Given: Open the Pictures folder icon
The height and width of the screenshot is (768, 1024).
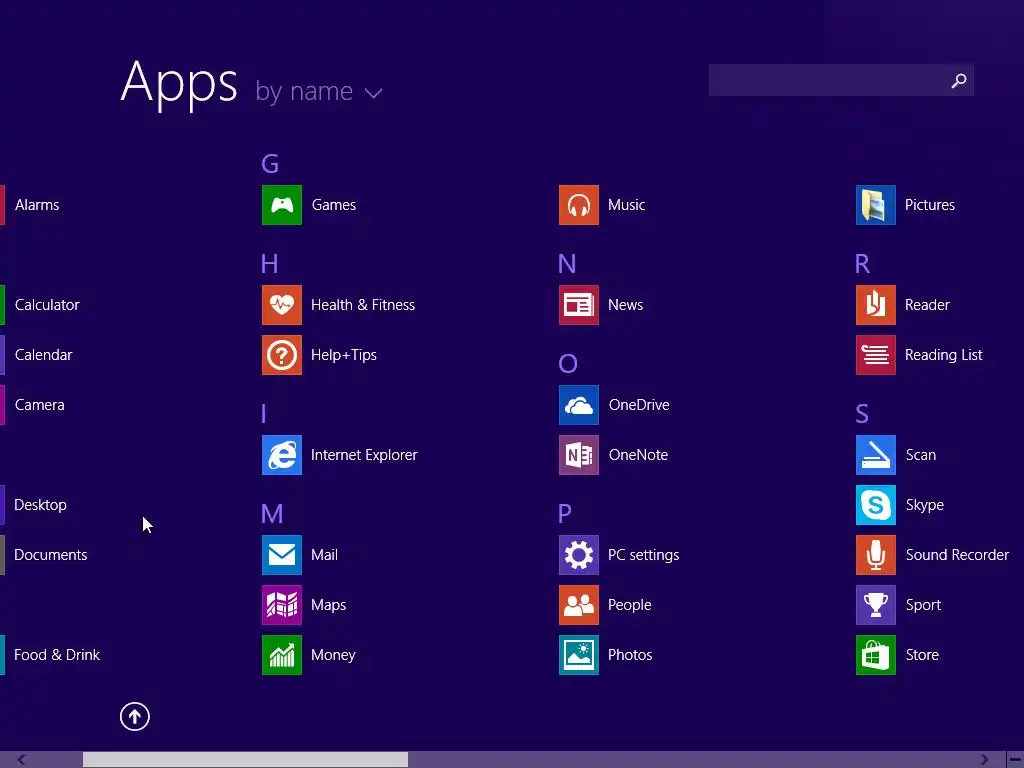Looking at the screenshot, I should point(876,205).
